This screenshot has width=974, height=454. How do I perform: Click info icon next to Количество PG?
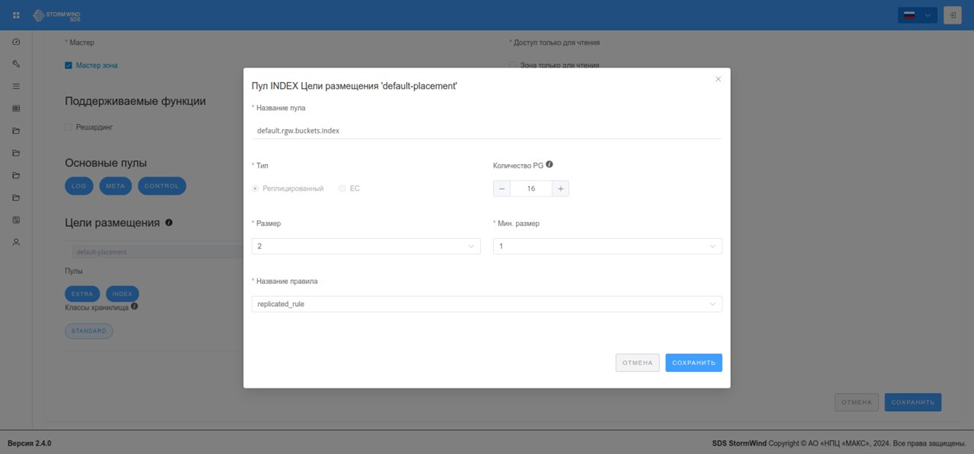[549, 165]
